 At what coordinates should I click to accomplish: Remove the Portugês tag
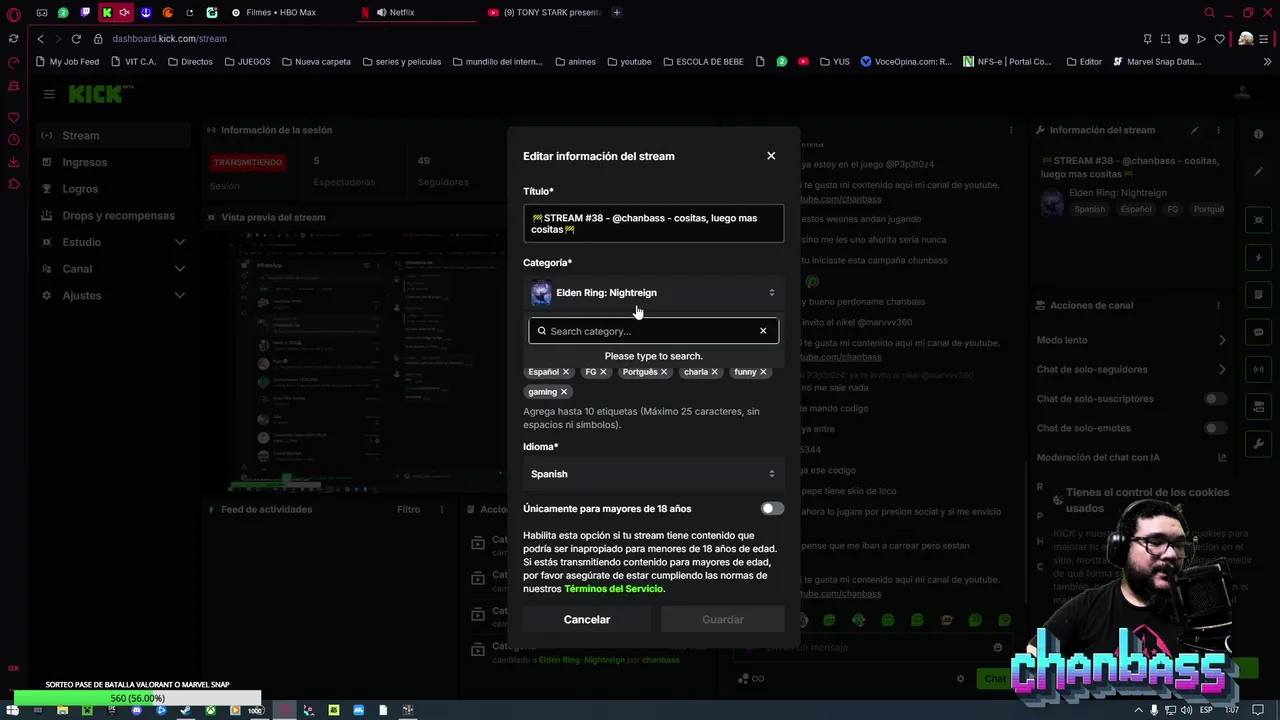(x=664, y=372)
